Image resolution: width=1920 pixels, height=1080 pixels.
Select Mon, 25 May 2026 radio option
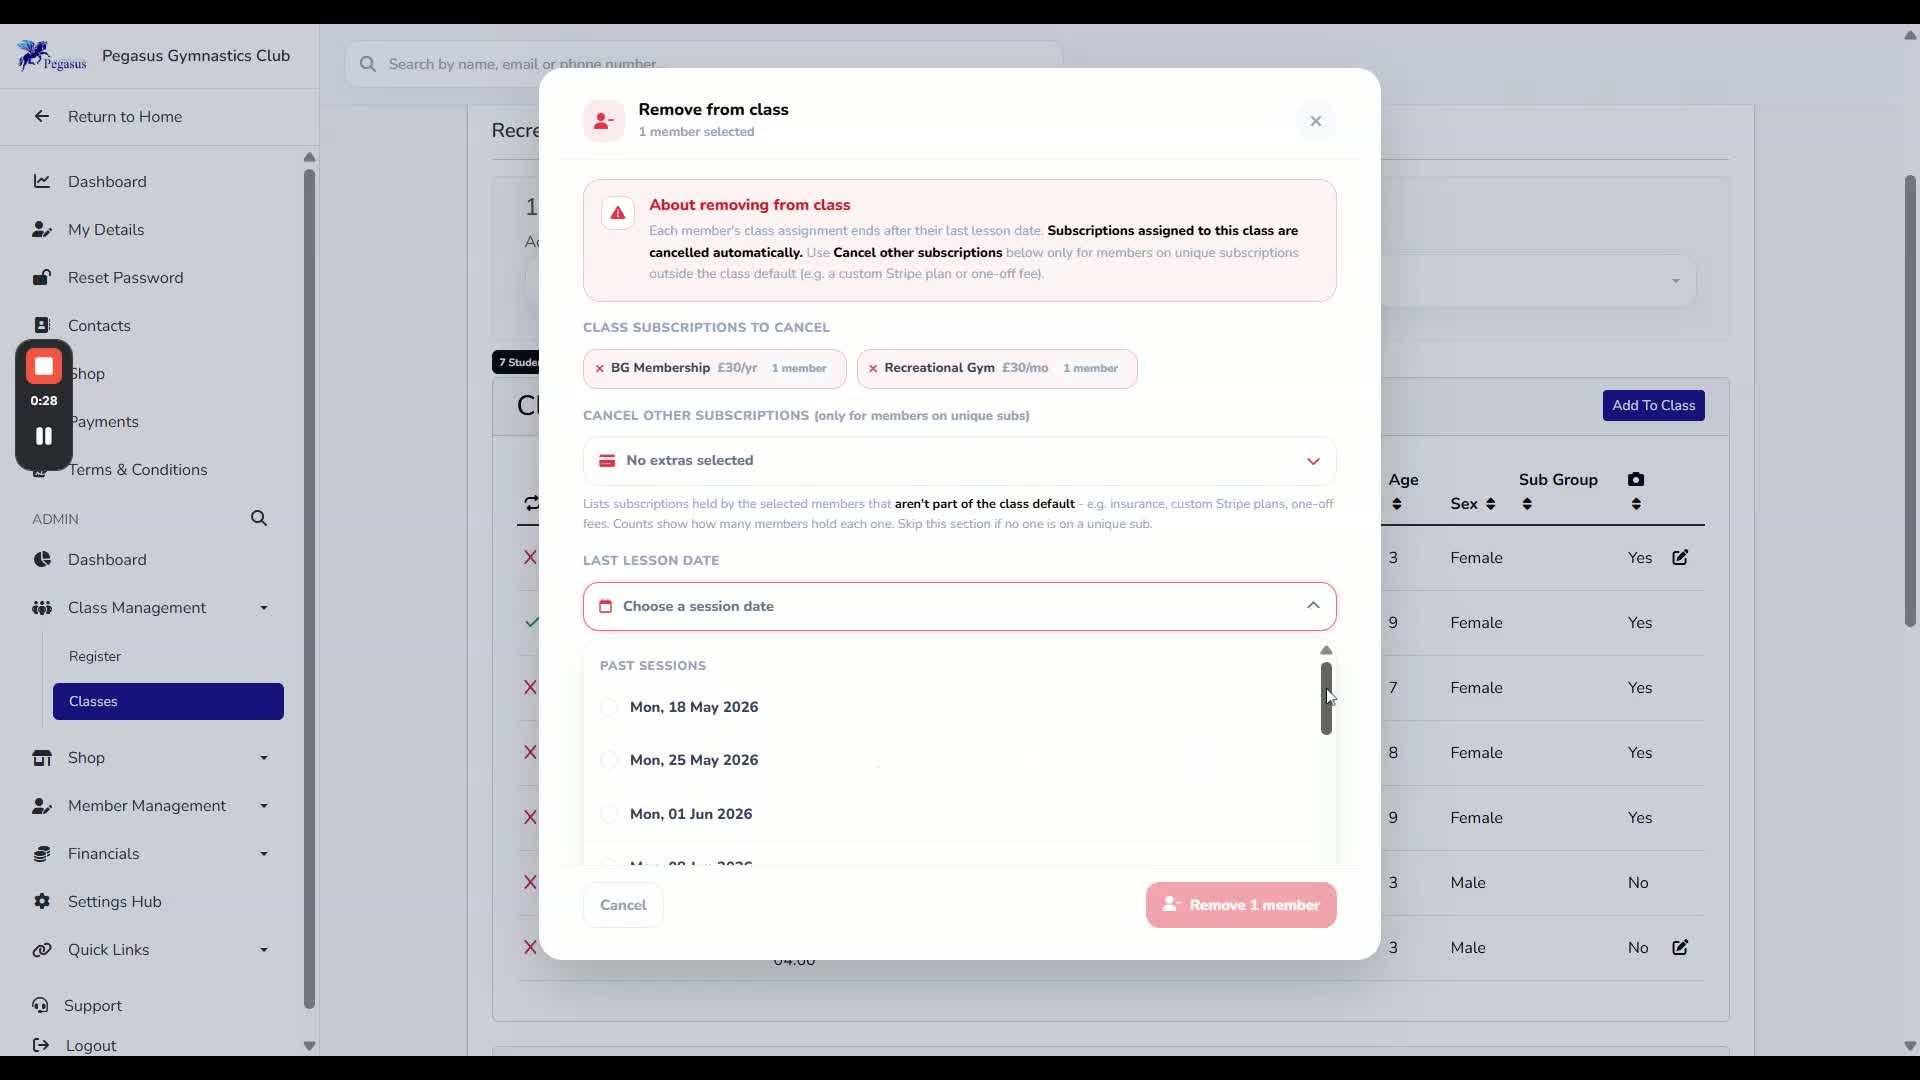609,761
